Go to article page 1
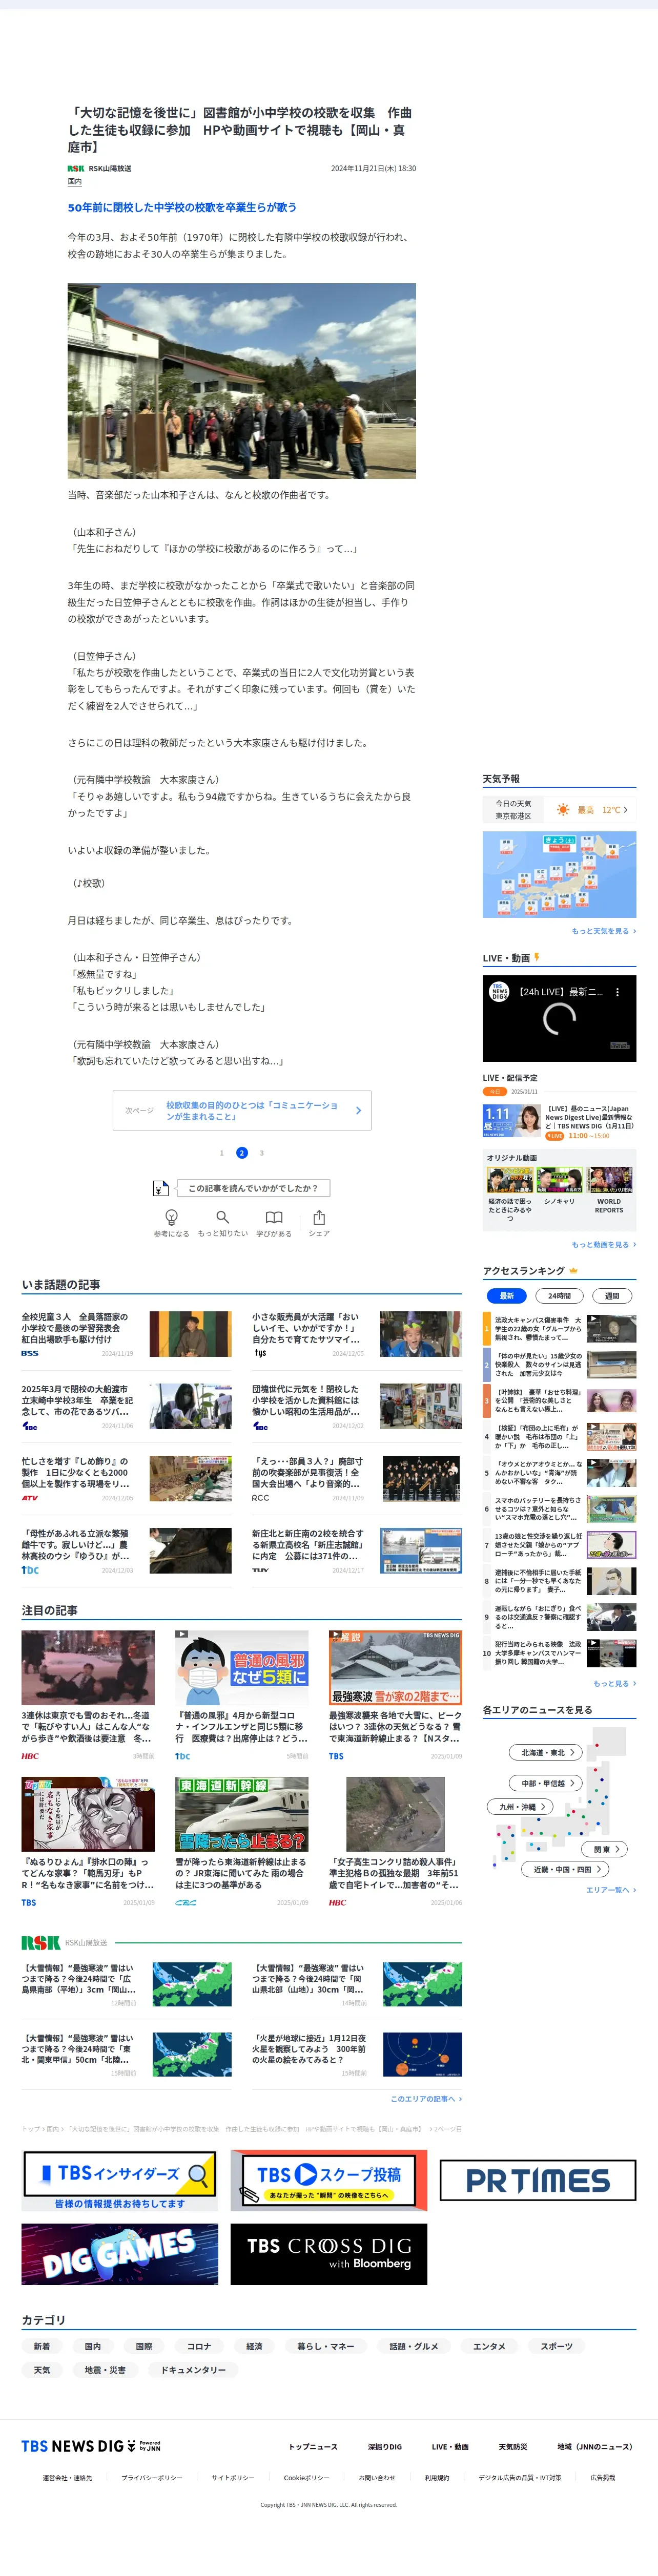 coord(222,1153)
